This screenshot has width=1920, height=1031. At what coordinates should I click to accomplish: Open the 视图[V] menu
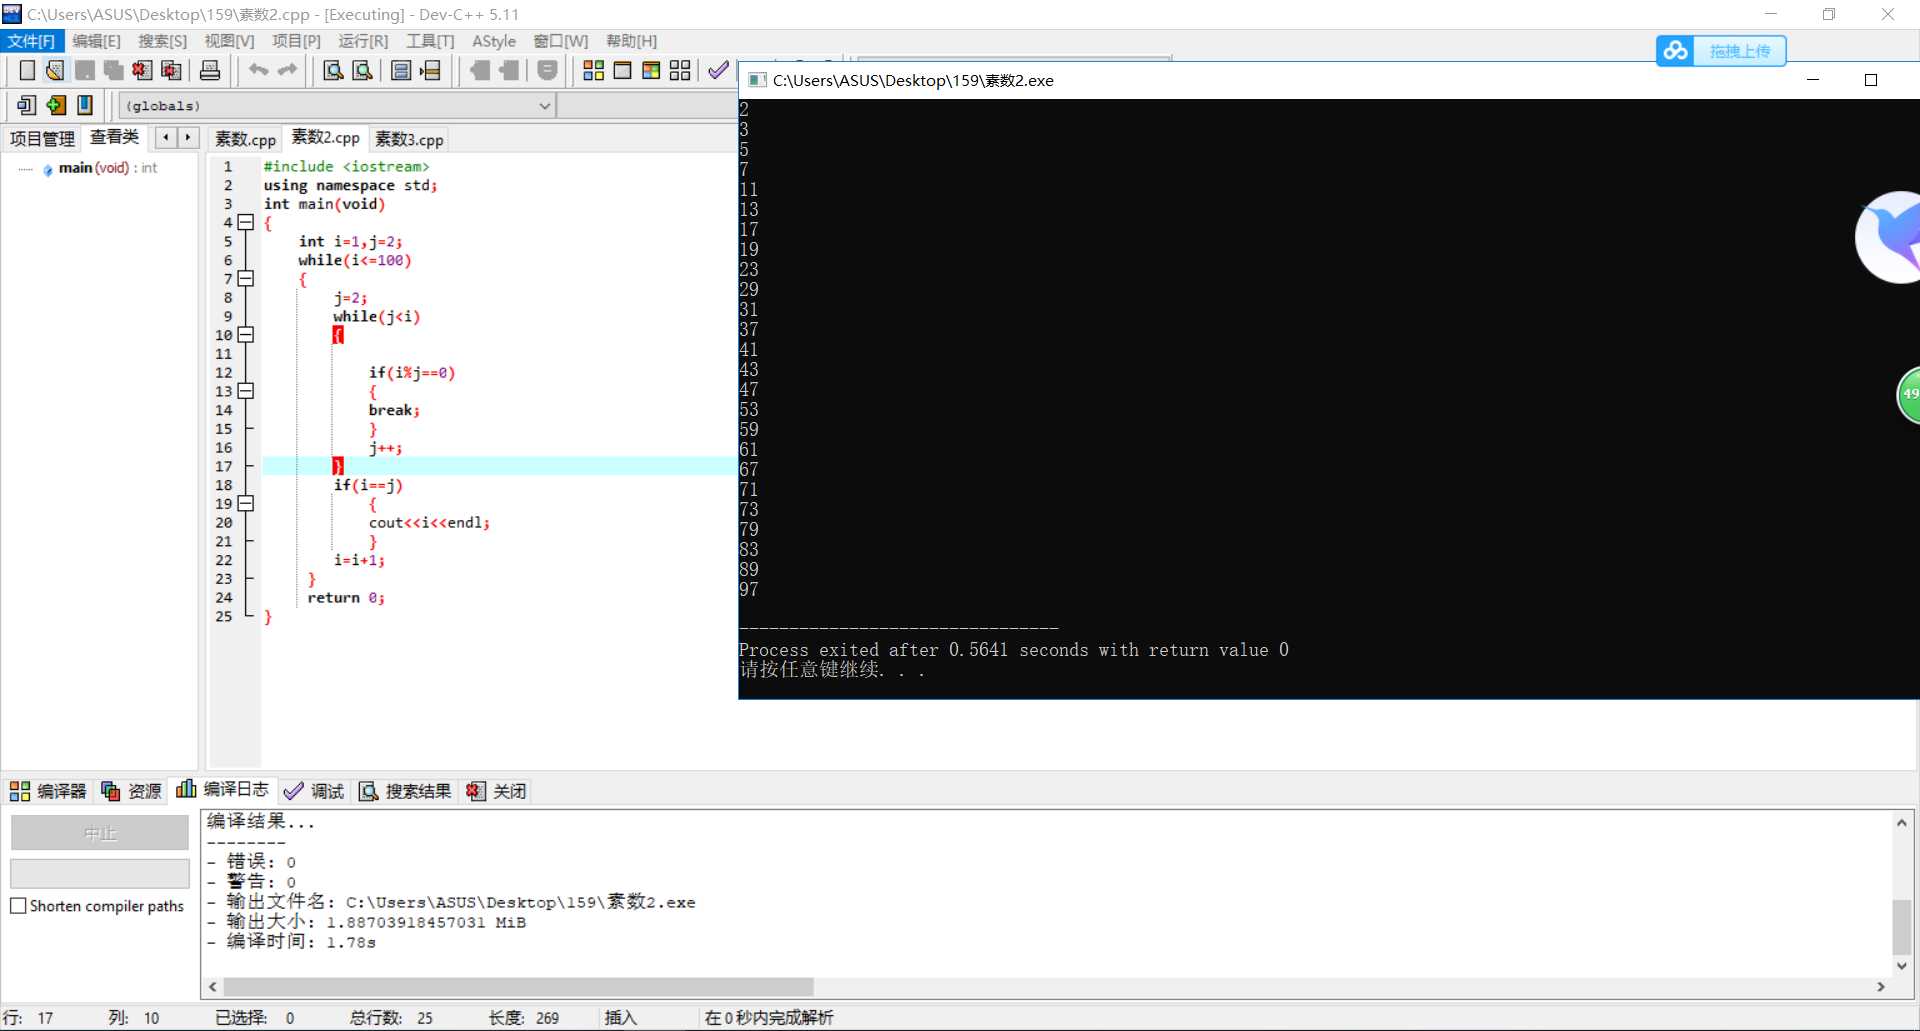[x=229, y=41]
